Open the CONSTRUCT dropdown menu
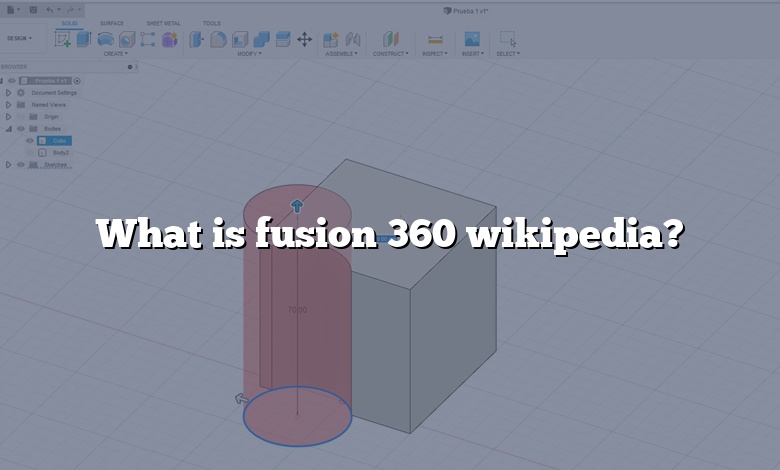Viewport: 780px width, 470px height. 390,54
